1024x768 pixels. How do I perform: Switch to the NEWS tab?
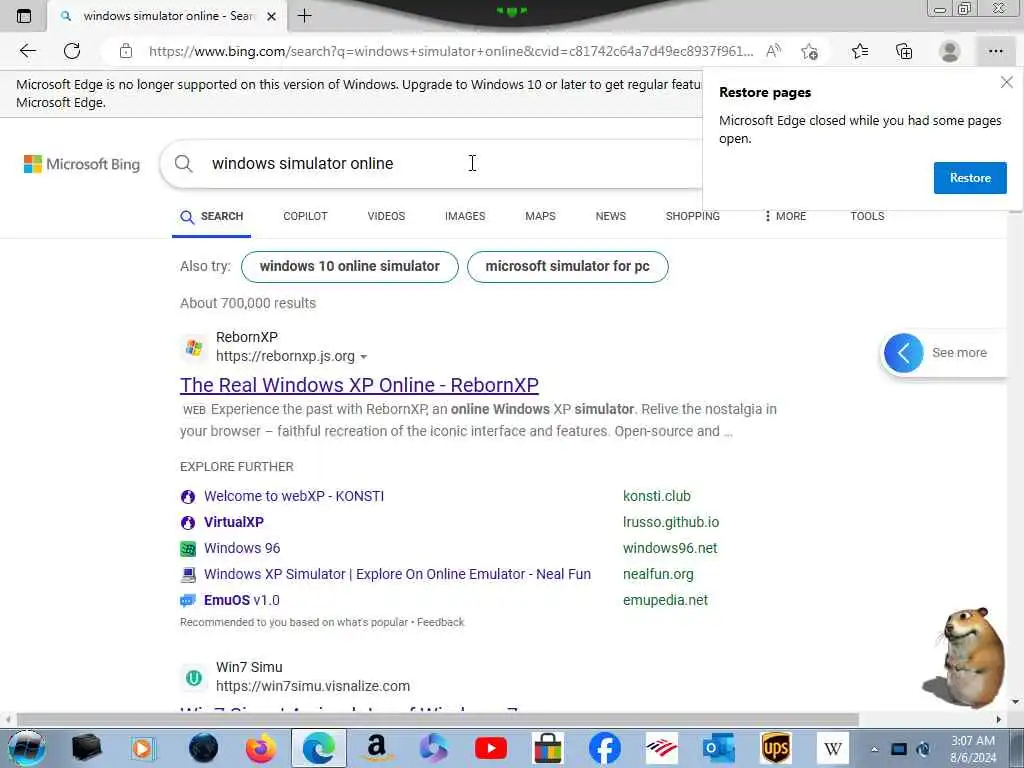(x=611, y=216)
